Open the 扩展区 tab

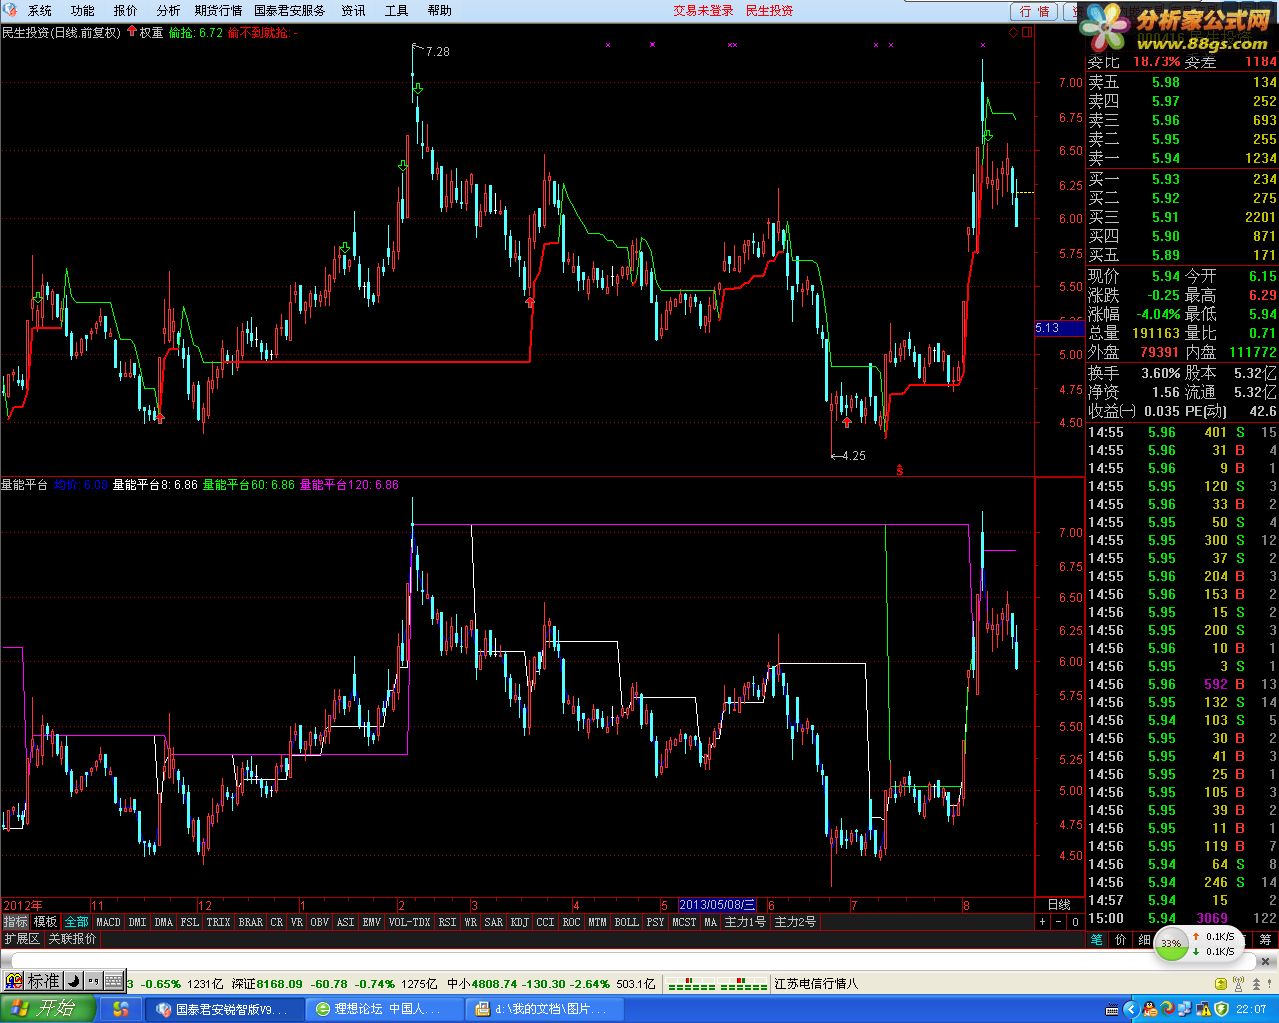click(x=21, y=939)
